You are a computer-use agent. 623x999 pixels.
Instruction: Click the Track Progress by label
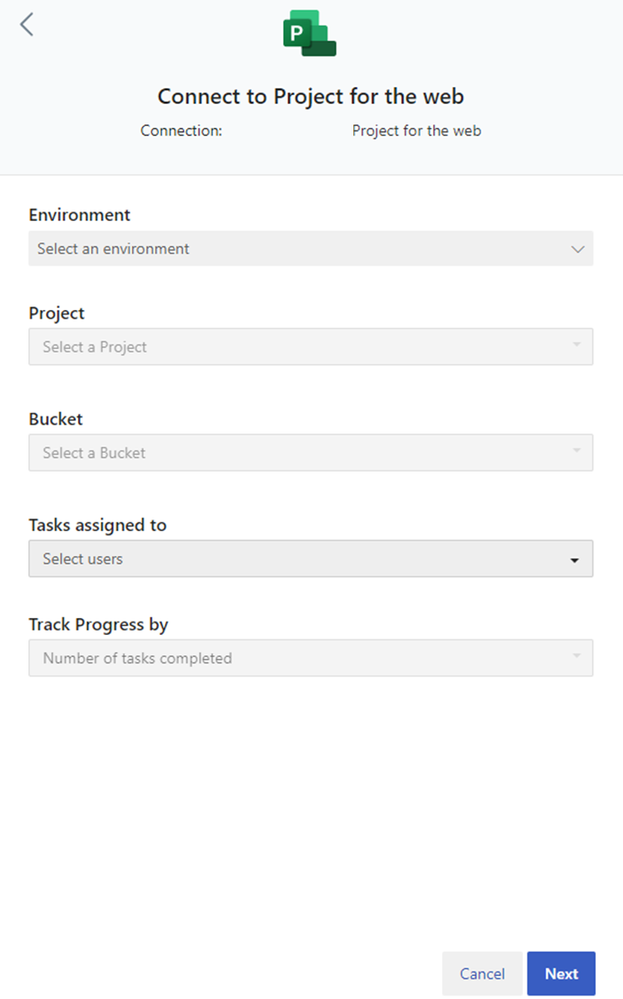point(98,624)
